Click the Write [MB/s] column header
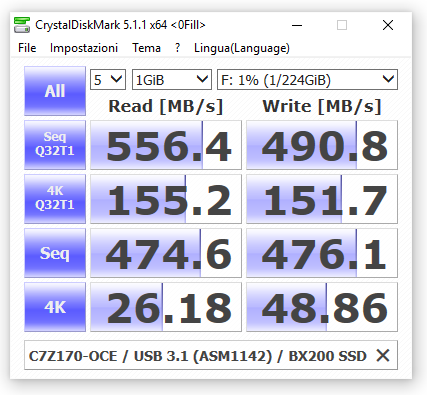427x395 pixels. tap(322, 106)
